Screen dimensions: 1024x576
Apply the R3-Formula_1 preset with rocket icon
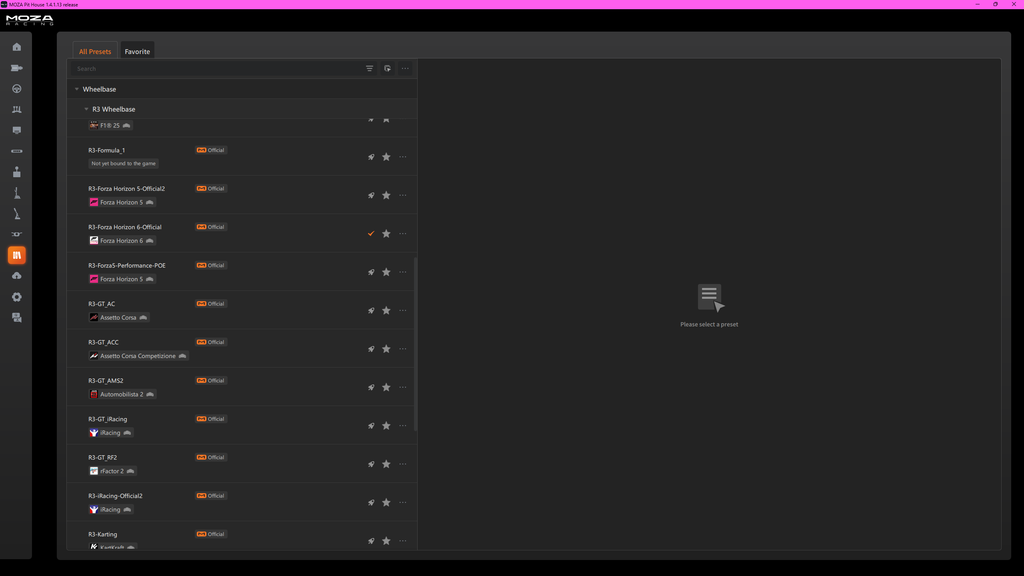click(371, 157)
